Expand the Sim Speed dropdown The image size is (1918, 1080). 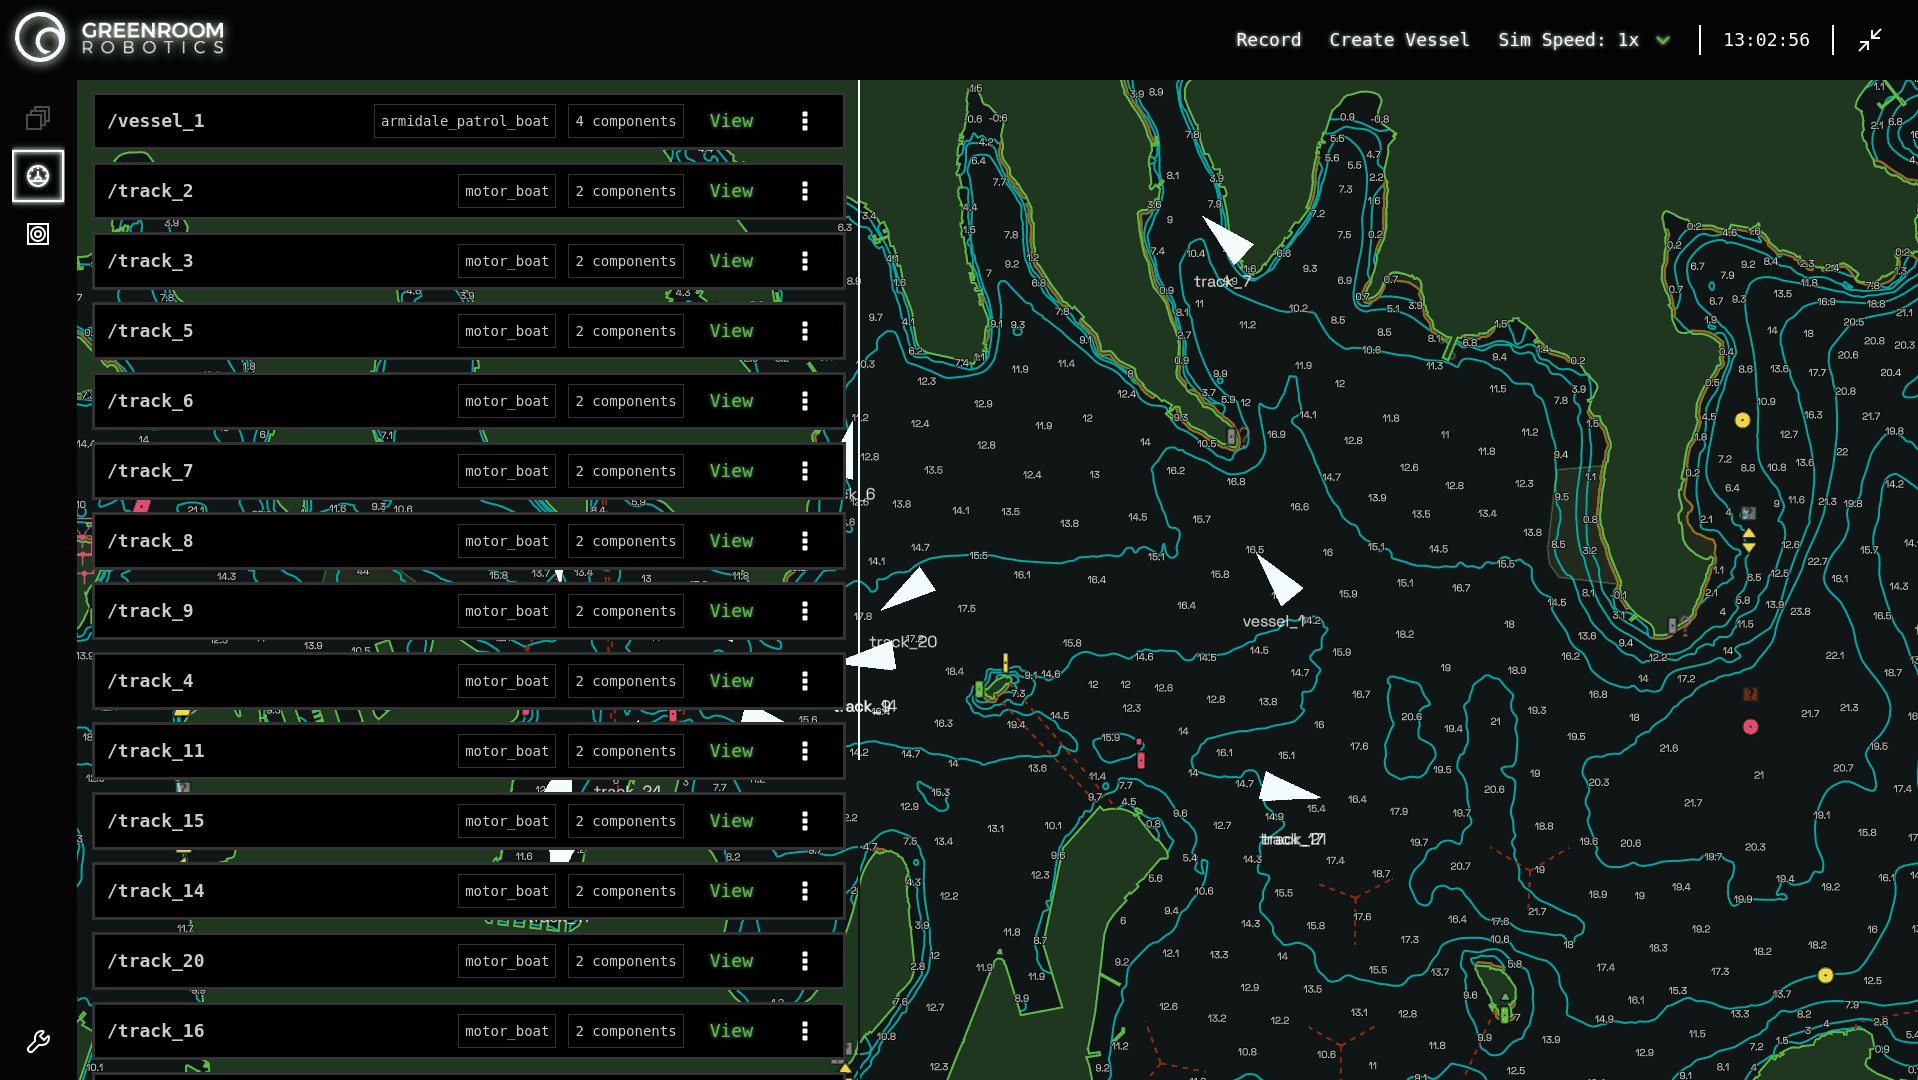1663,40
